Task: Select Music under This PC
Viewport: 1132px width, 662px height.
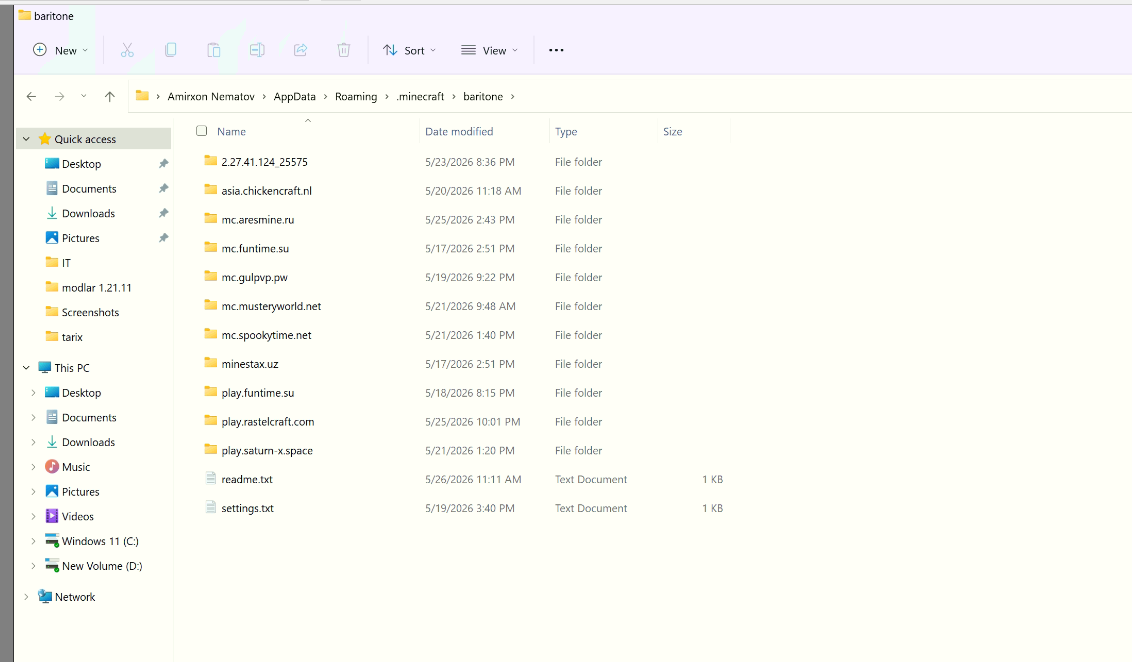Action: click(76, 467)
